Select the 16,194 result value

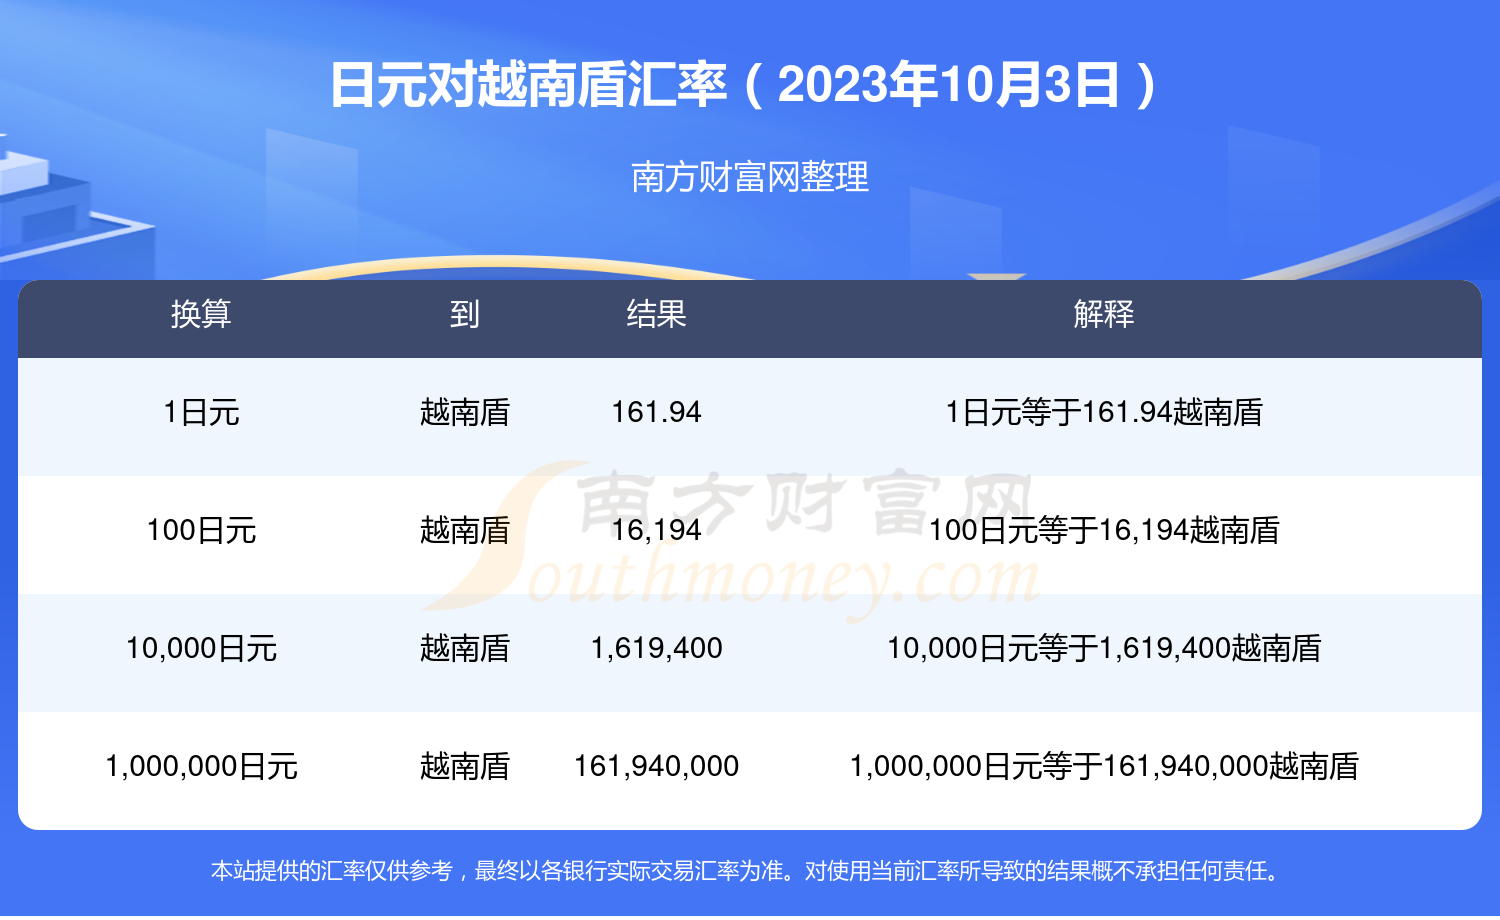coord(656,530)
